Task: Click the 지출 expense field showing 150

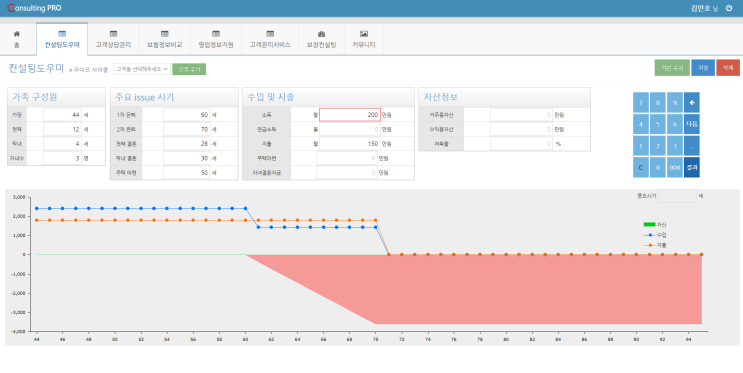Action: [x=350, y=144]
